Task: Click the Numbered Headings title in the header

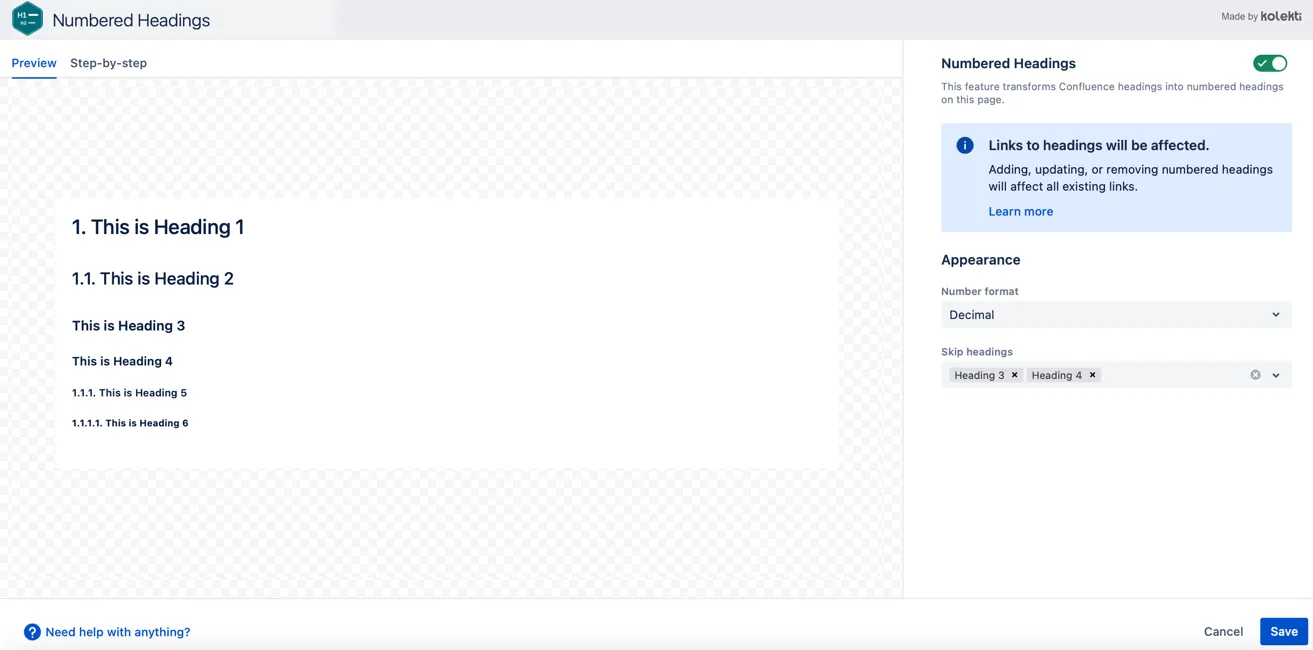Action: (131, 20)
